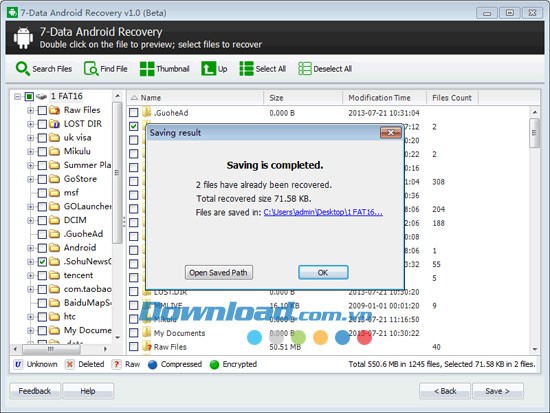Expand the com.taobao tree node
Viewport: 550px width, 413px height.
pos(31,289)
